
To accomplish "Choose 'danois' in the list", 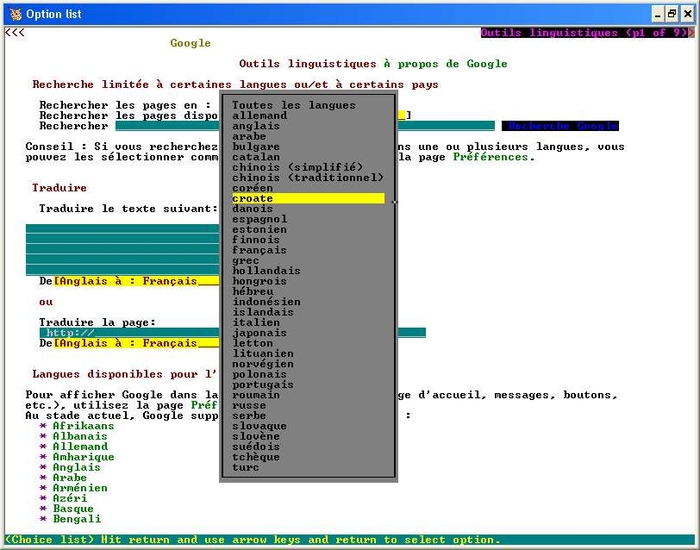I will coord(252,209).
